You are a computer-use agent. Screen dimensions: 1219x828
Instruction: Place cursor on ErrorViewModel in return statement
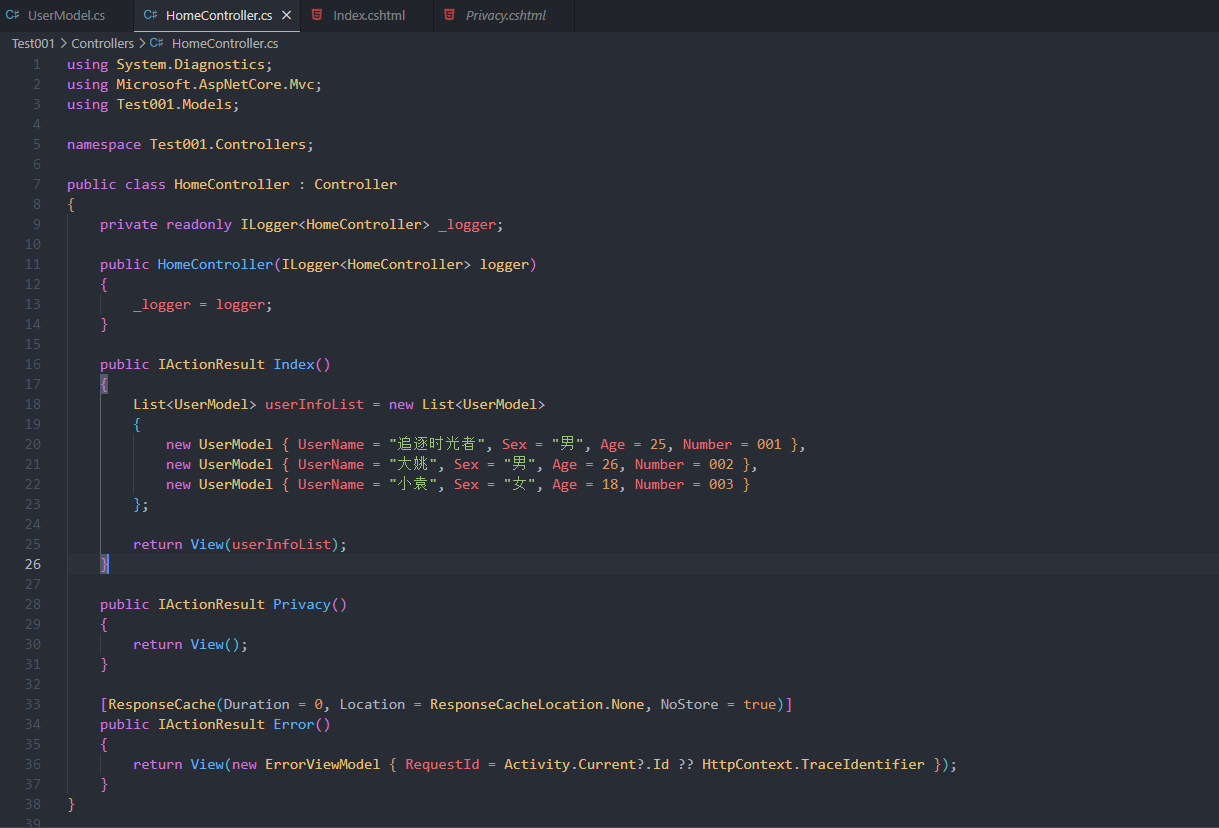322,764
